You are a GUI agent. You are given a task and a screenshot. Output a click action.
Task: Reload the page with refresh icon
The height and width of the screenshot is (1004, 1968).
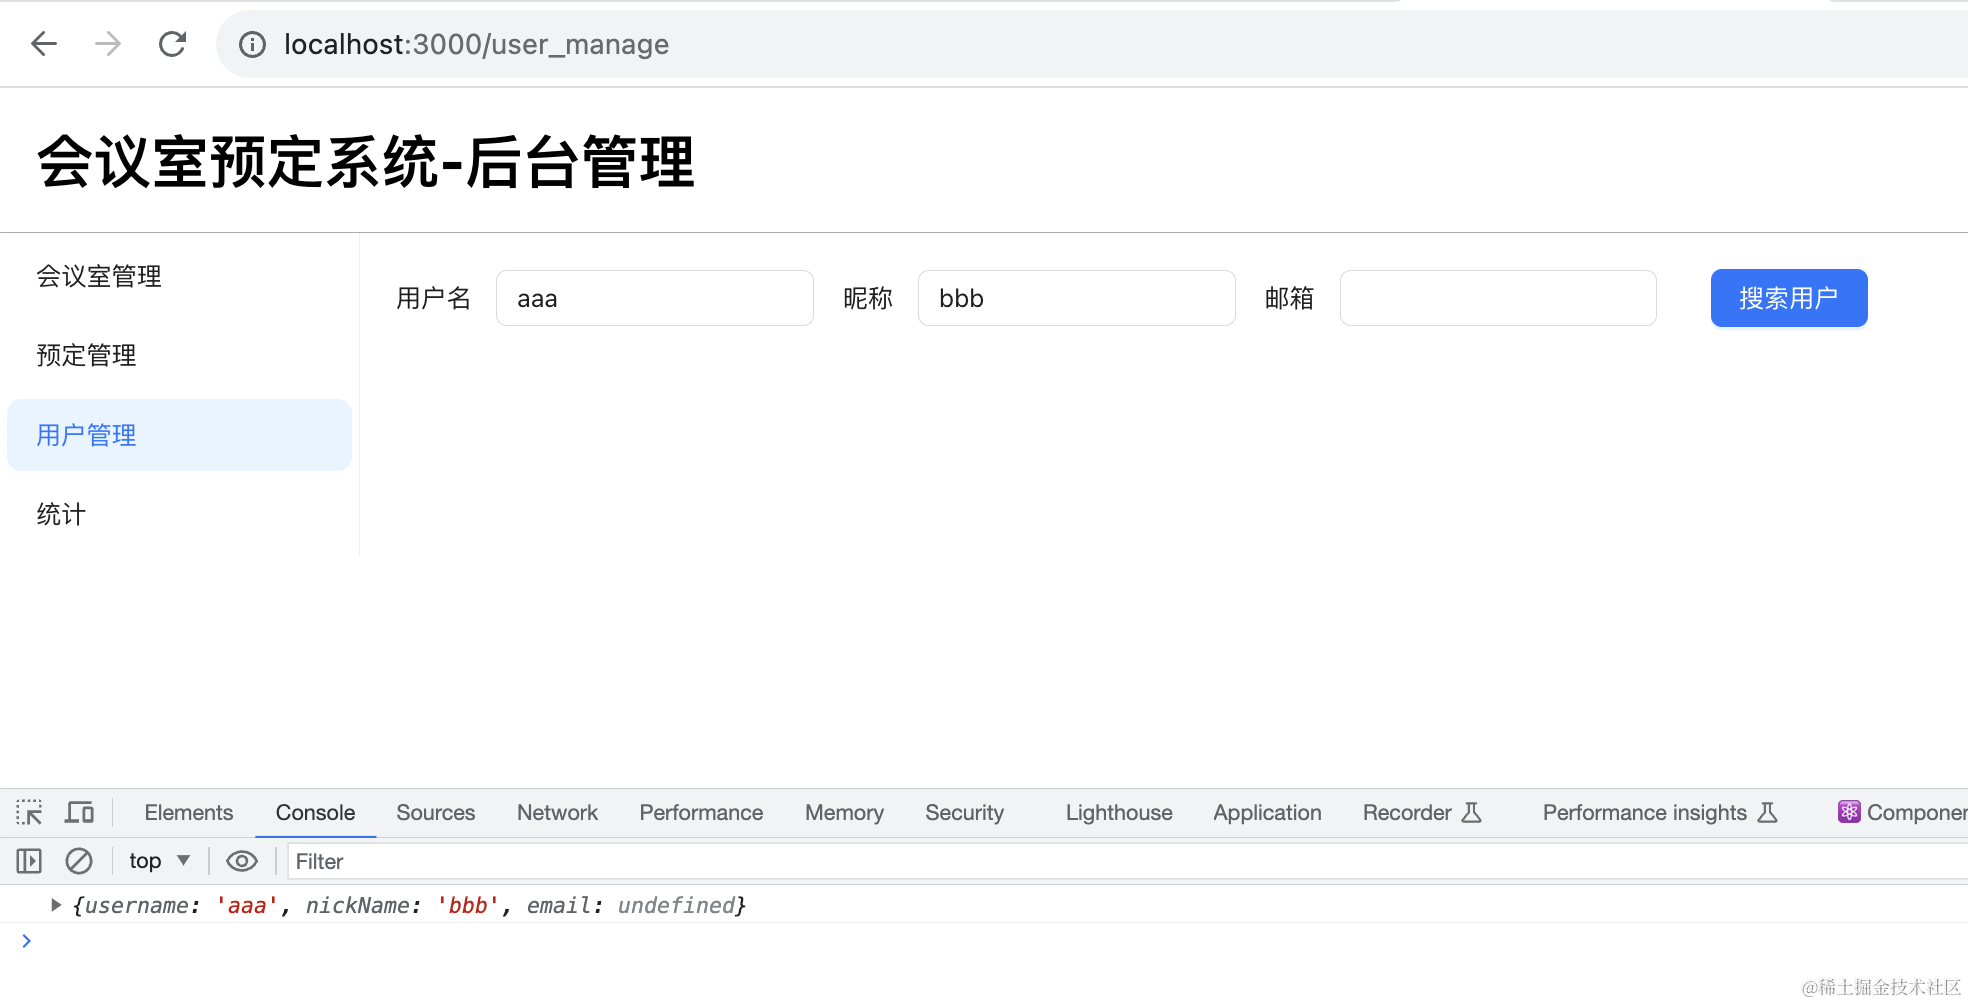[x=173, y=44]
